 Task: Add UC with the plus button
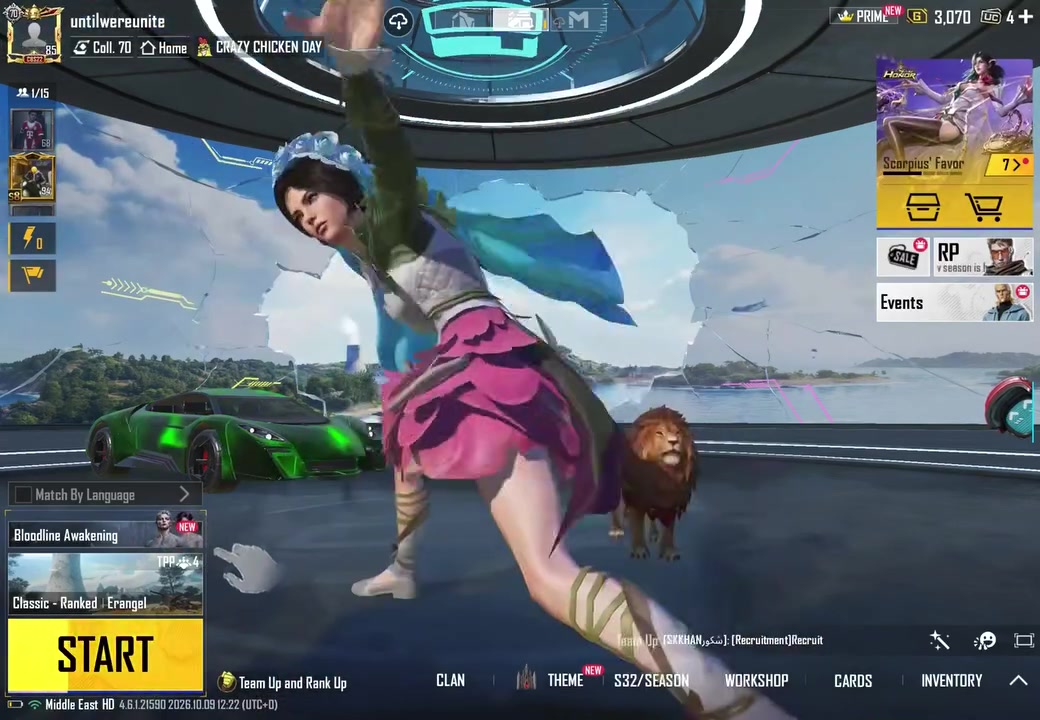click(1025, 16)
